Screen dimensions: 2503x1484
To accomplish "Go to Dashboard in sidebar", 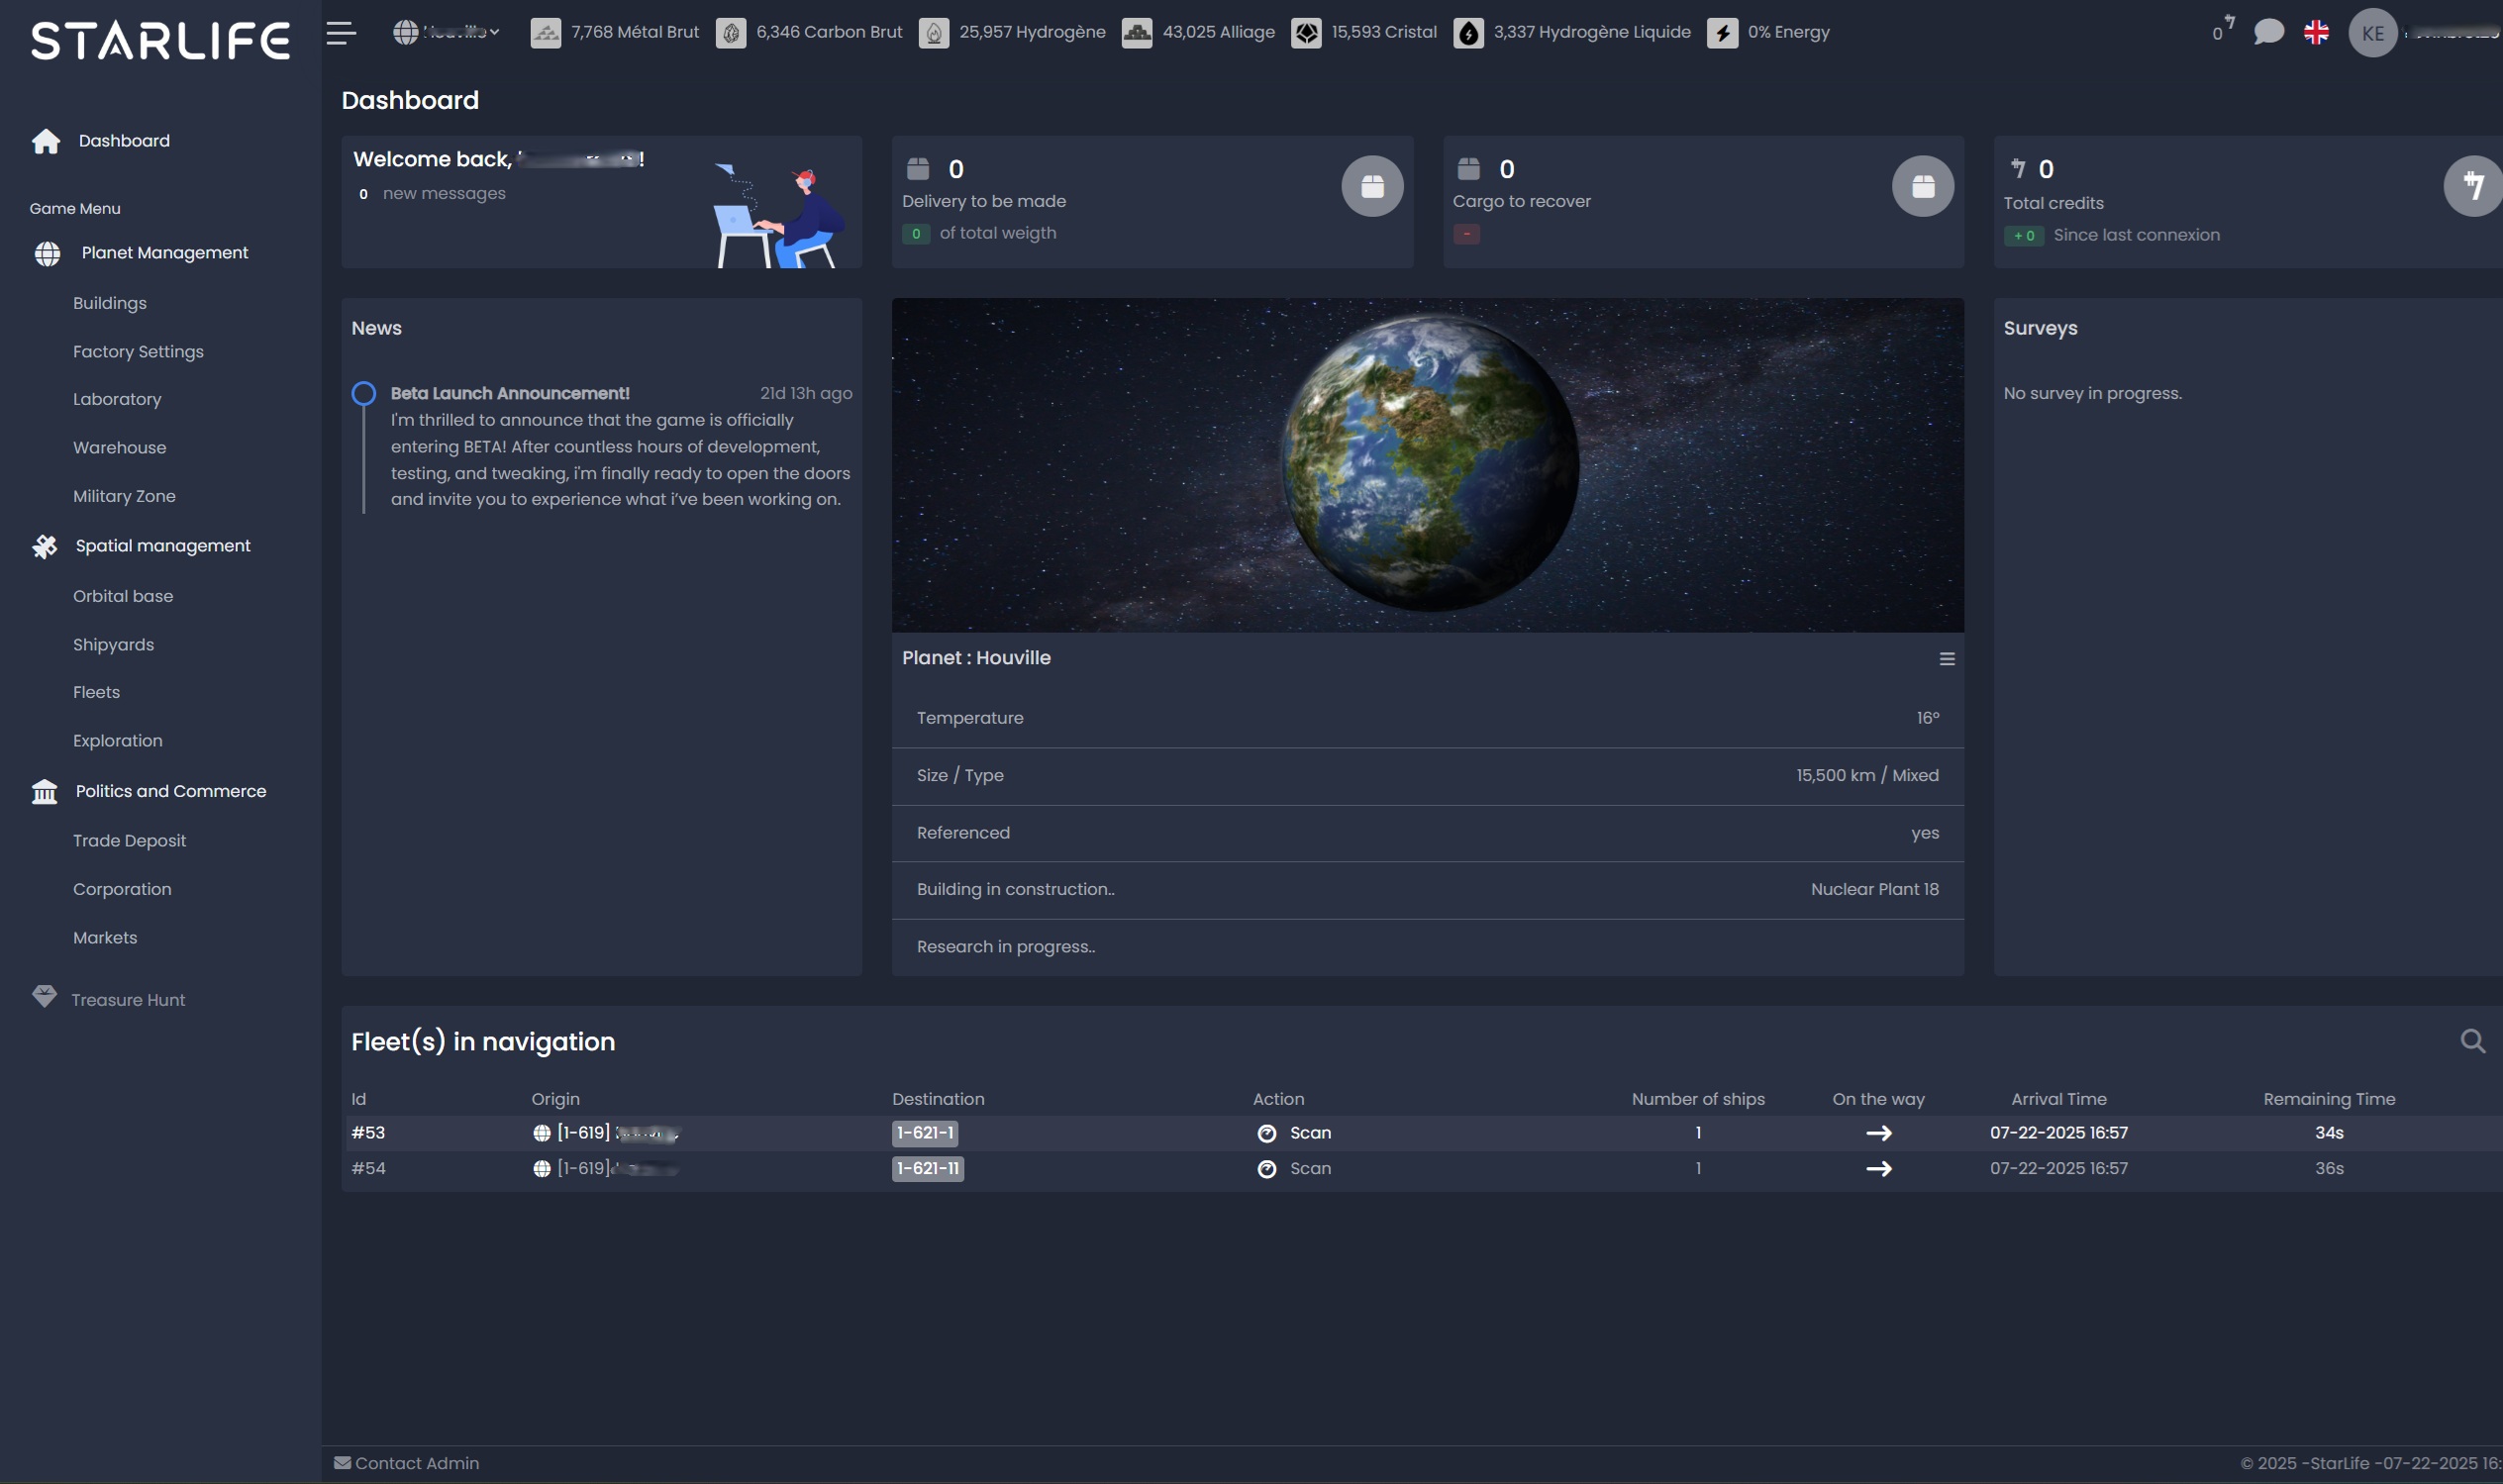I will coord(124,141).
